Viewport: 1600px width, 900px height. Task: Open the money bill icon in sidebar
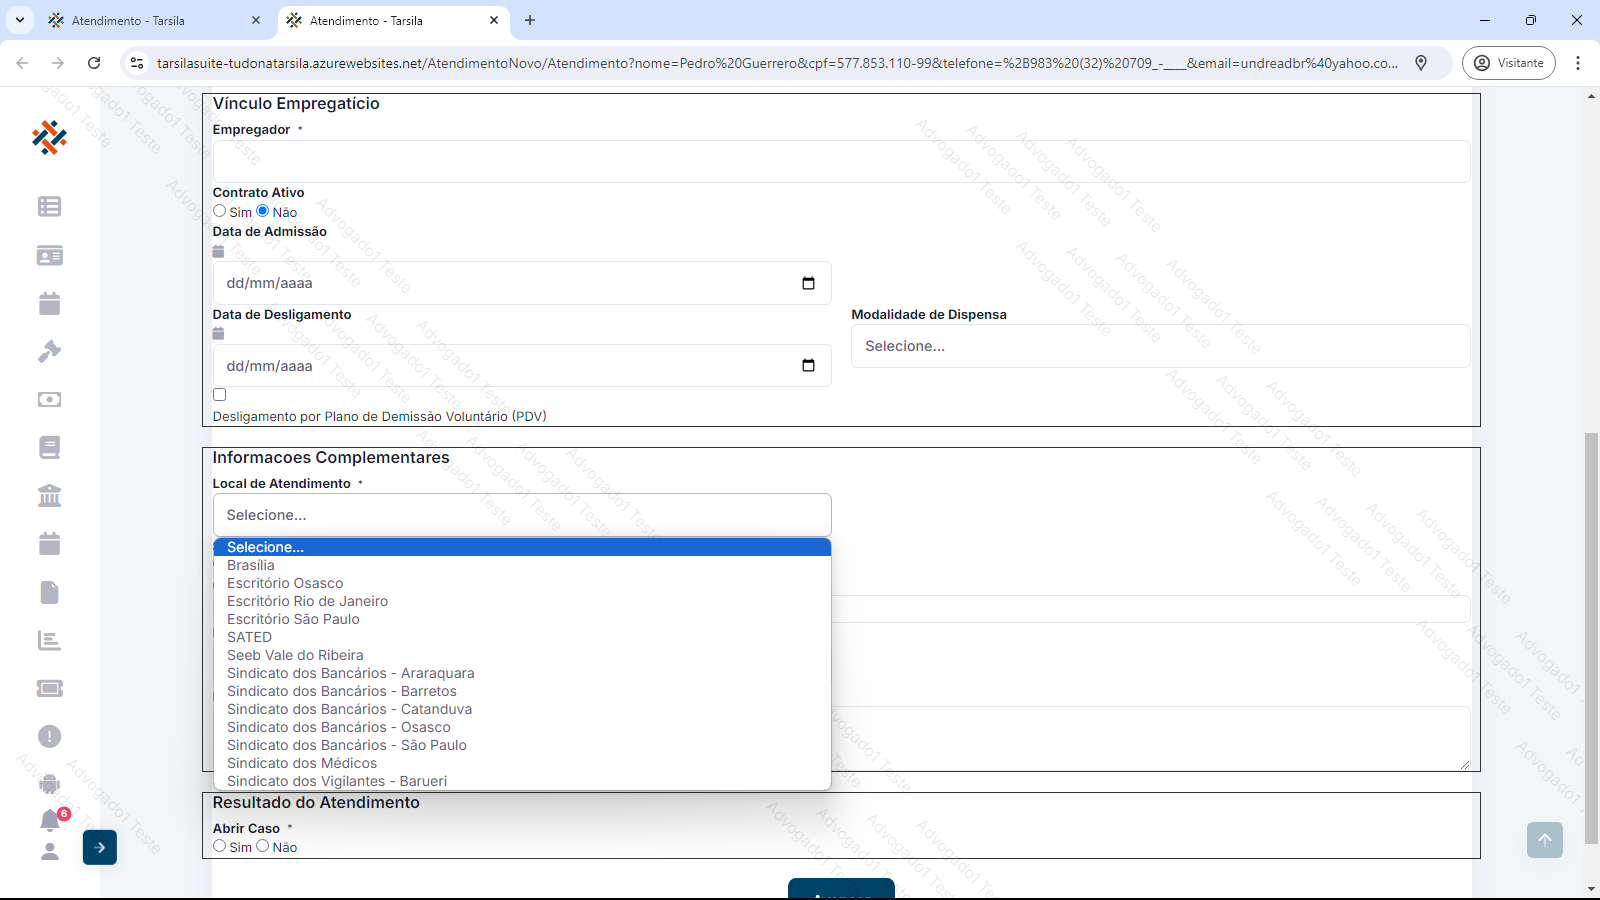click(49, 399)
